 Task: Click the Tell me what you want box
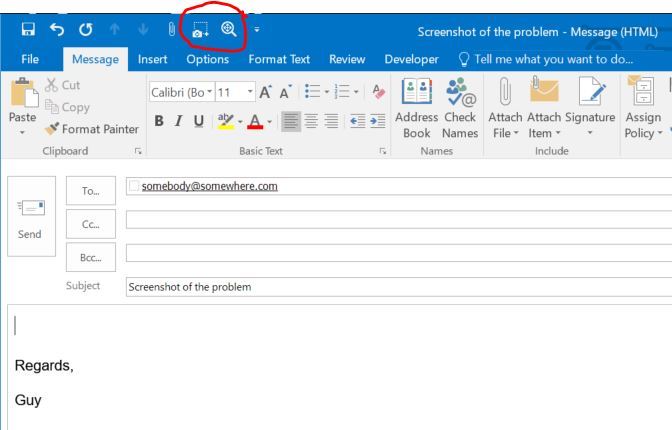click(x=546, y=59)
